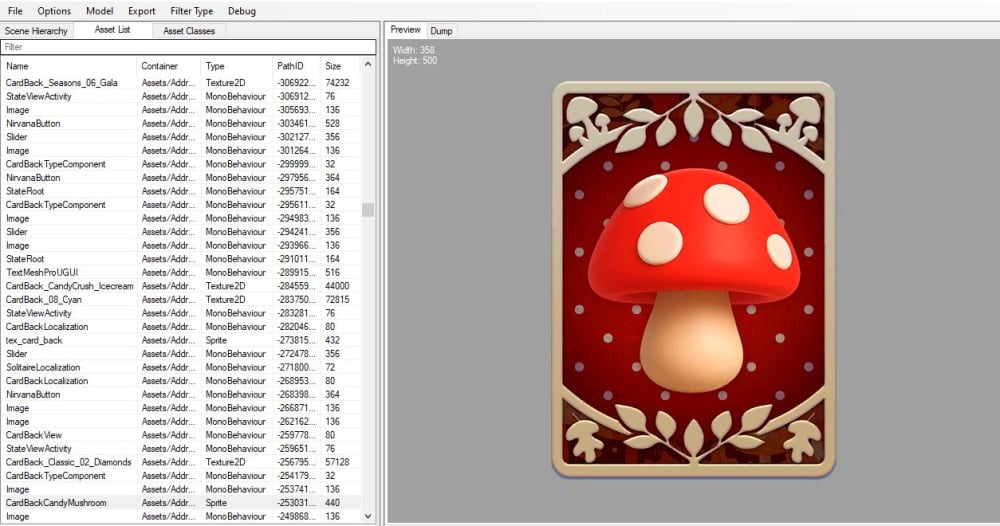The width and height of the screenshot is (1000, 526).
Task: Open the Debug menu
Action: coord(242,11)
